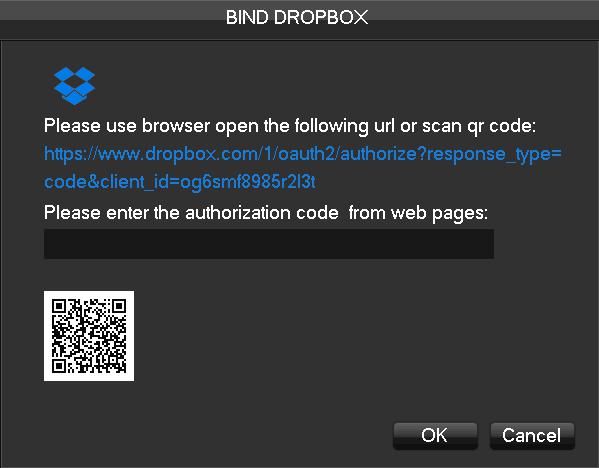Confirm binding with the OK button
The height and width of the screenshot is (468, 599).
point(435,436)
